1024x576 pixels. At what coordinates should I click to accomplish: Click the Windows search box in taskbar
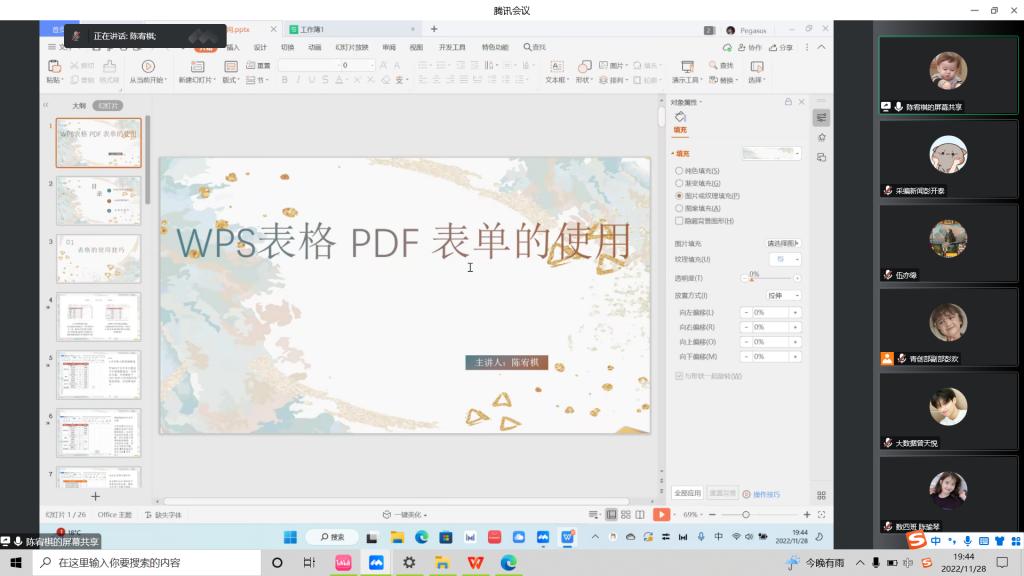click(x=147, y=562)
